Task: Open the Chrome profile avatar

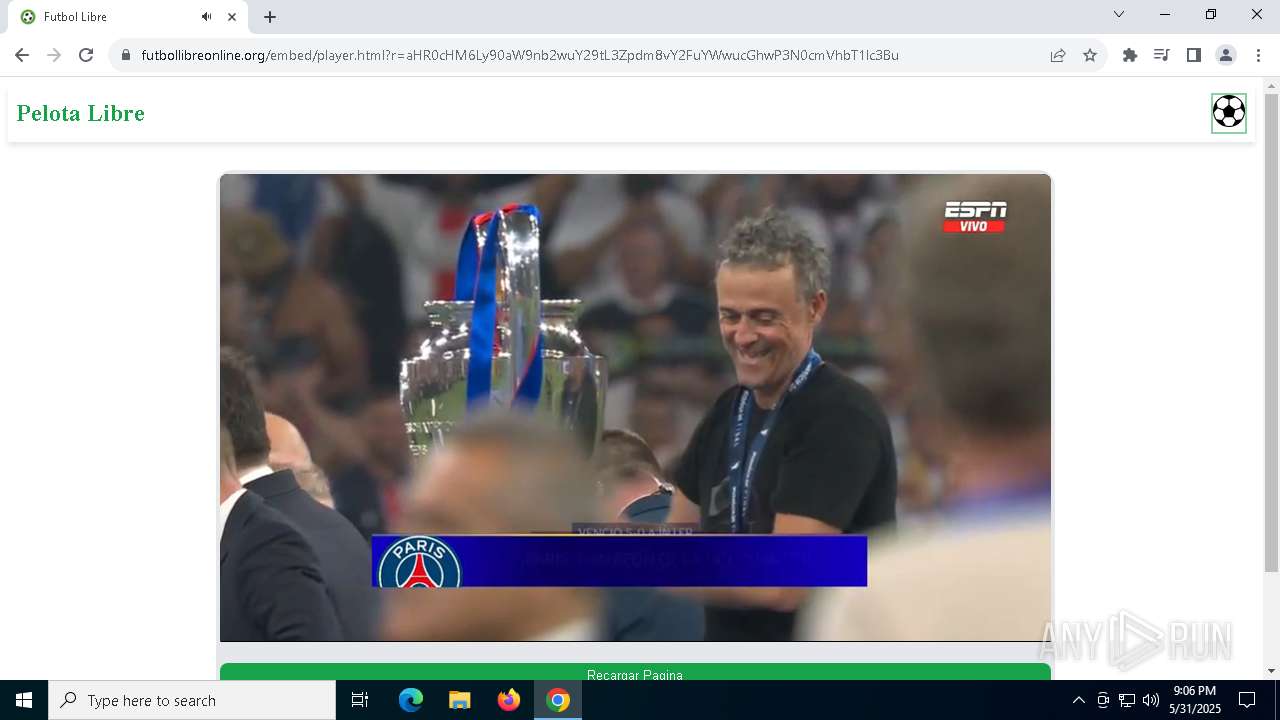Action: 1226,55
